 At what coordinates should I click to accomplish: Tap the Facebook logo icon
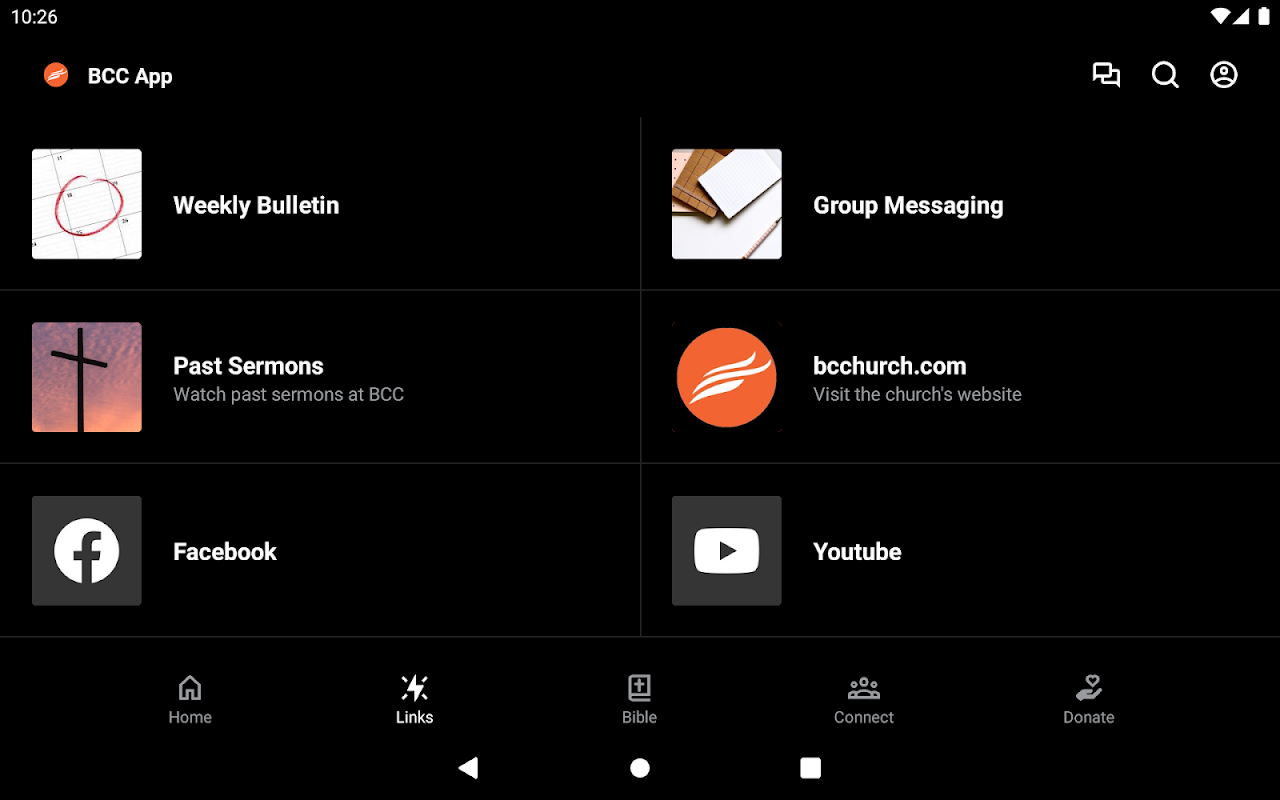click(87, 551)
